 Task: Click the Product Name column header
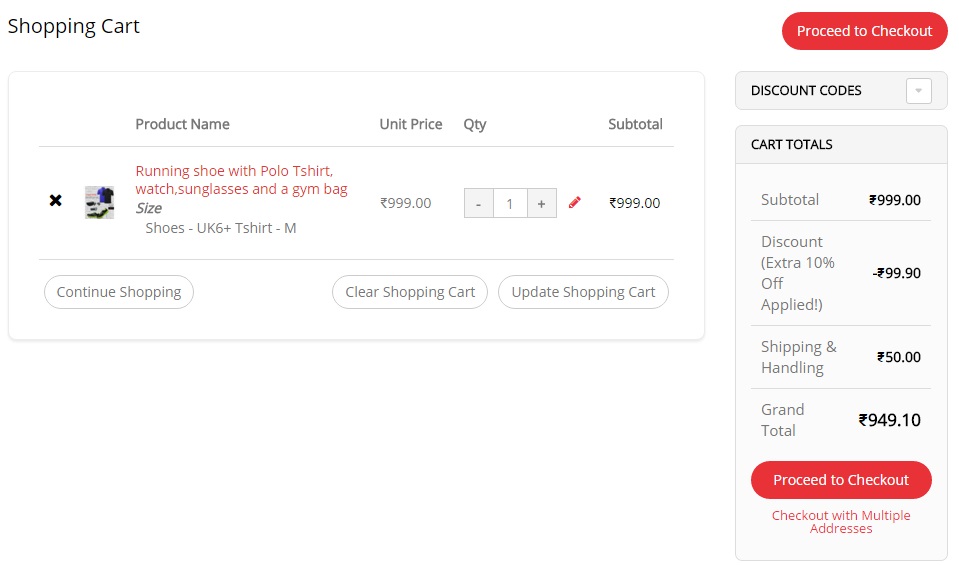182,124
